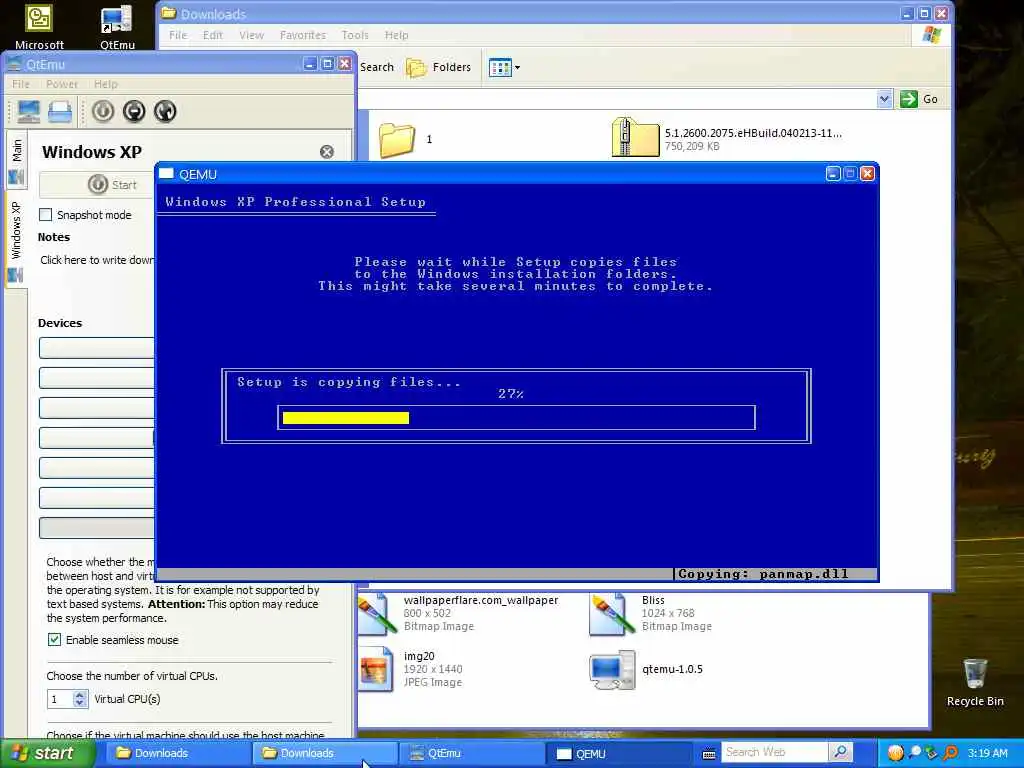Click the Search button in Downloads toolbar
The height and width of the screenshot is (768, 1024).
[x=377, y=67]
